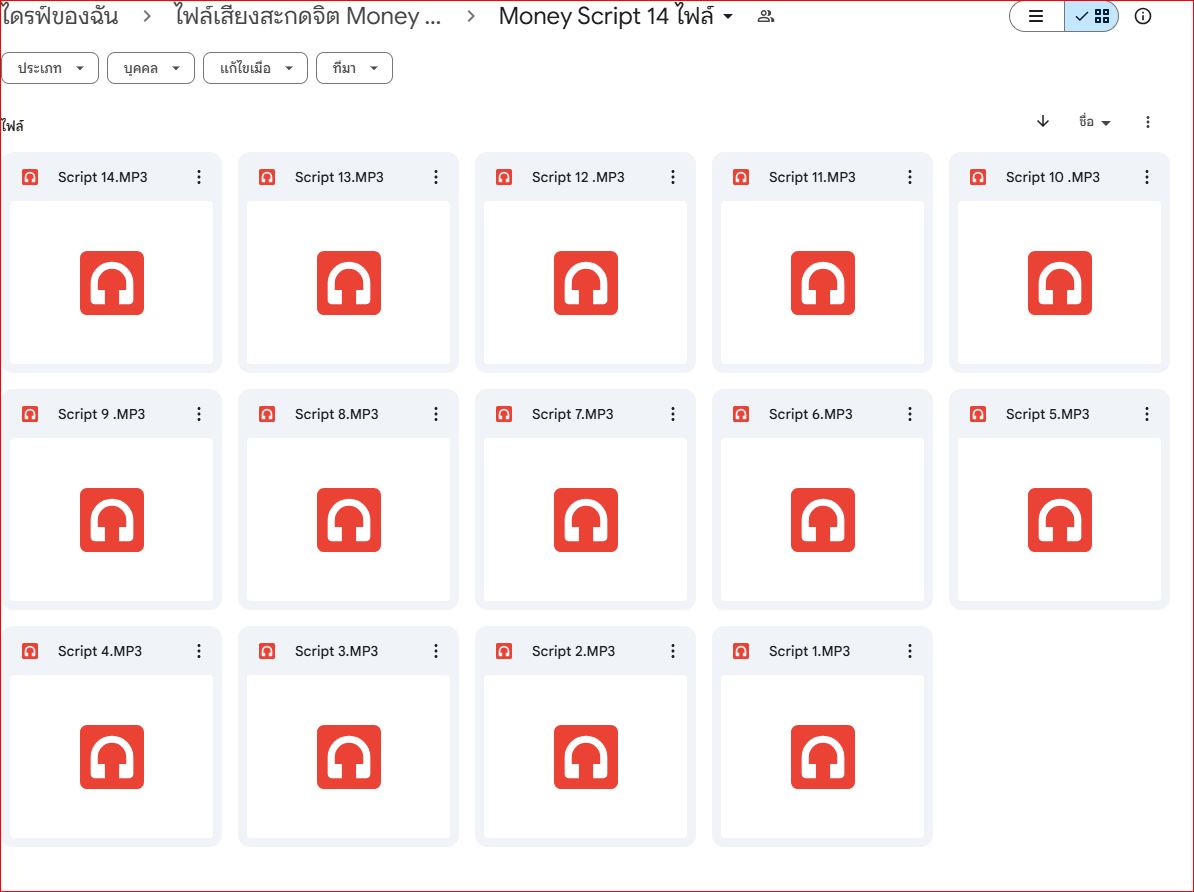Click audio icon beside Script 1.MP3 title
The image size is (1194, 892).
click(740, 651)
